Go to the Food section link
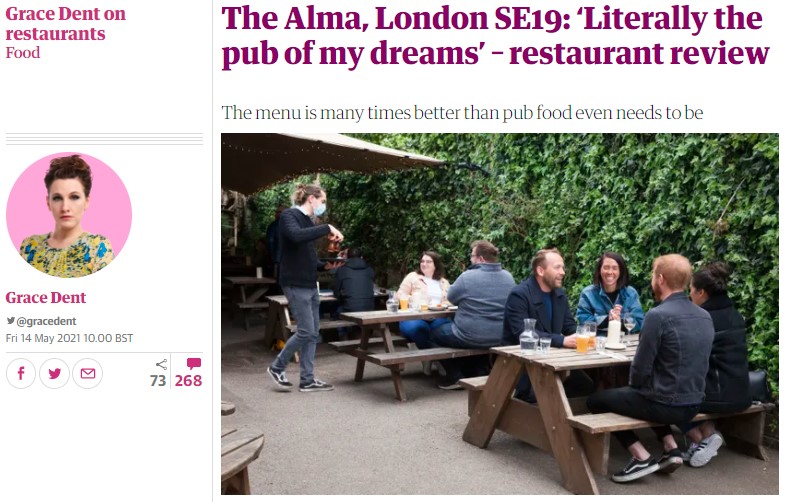This screenshot has height=502, width=788. point(23,53)
